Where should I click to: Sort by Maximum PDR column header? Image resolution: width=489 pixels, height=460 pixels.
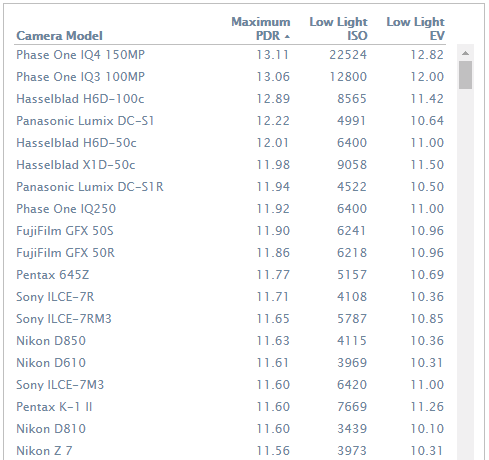pyautogui.click(x=260, y=29)
